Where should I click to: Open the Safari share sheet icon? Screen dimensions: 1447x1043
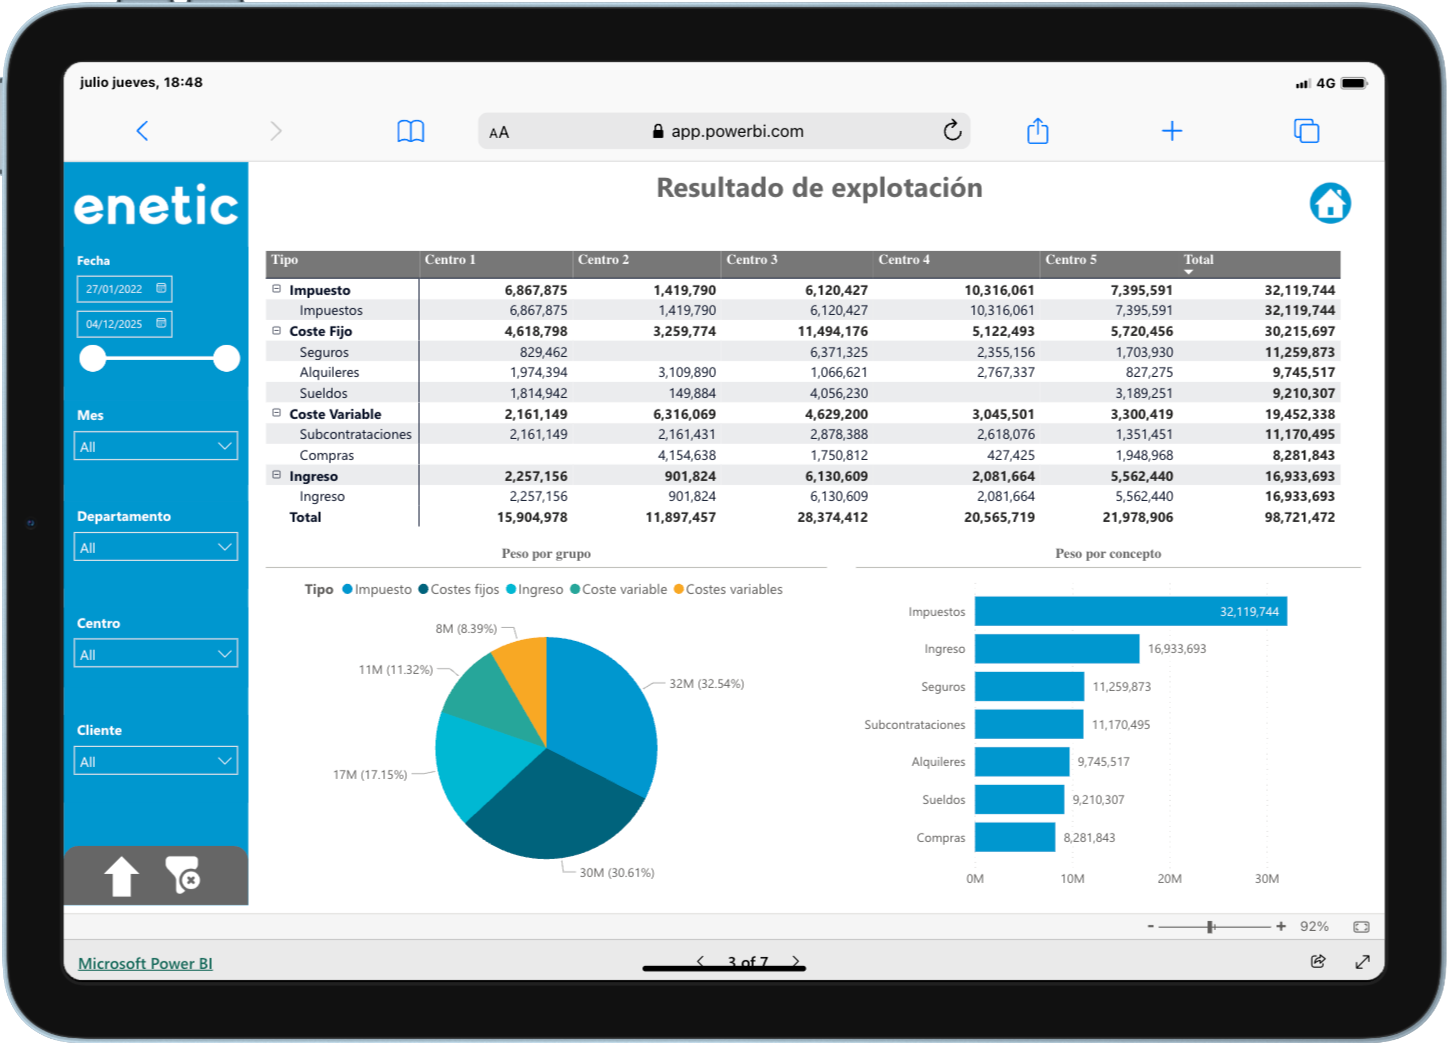point(1038,130)
